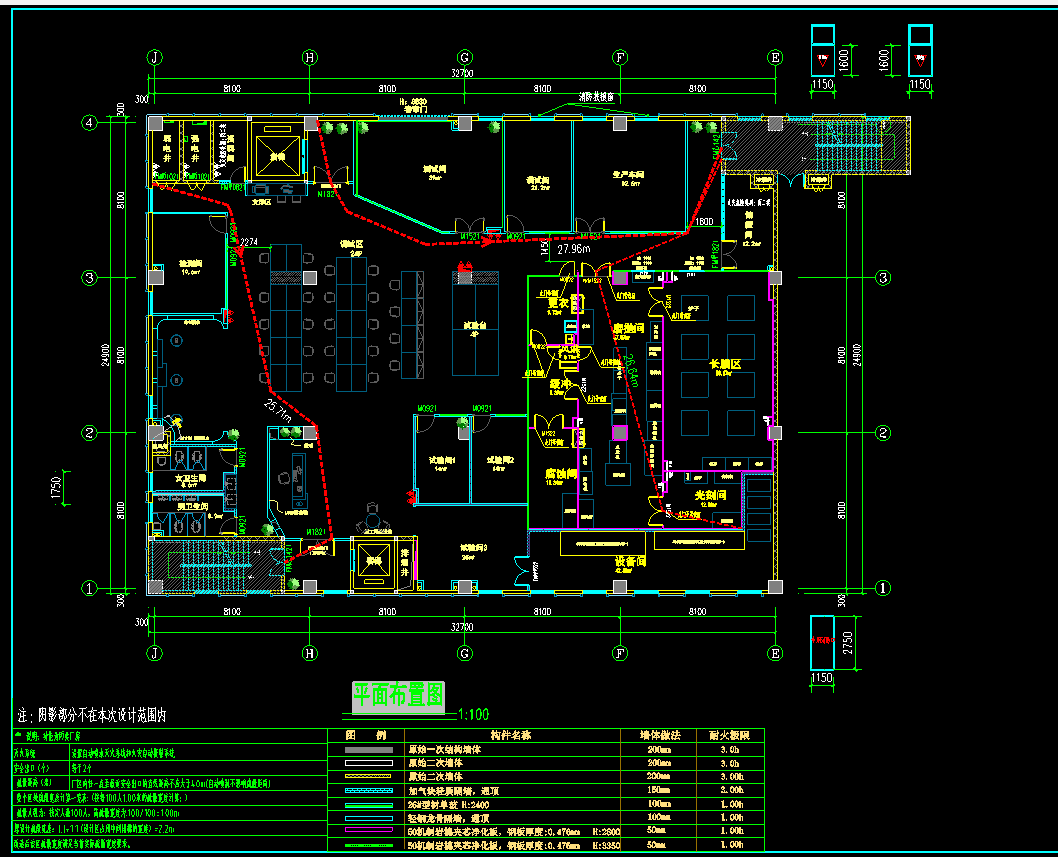Click the bottom elevator shaft symbol
1058x857 pixels.
(x=376, y=562)
